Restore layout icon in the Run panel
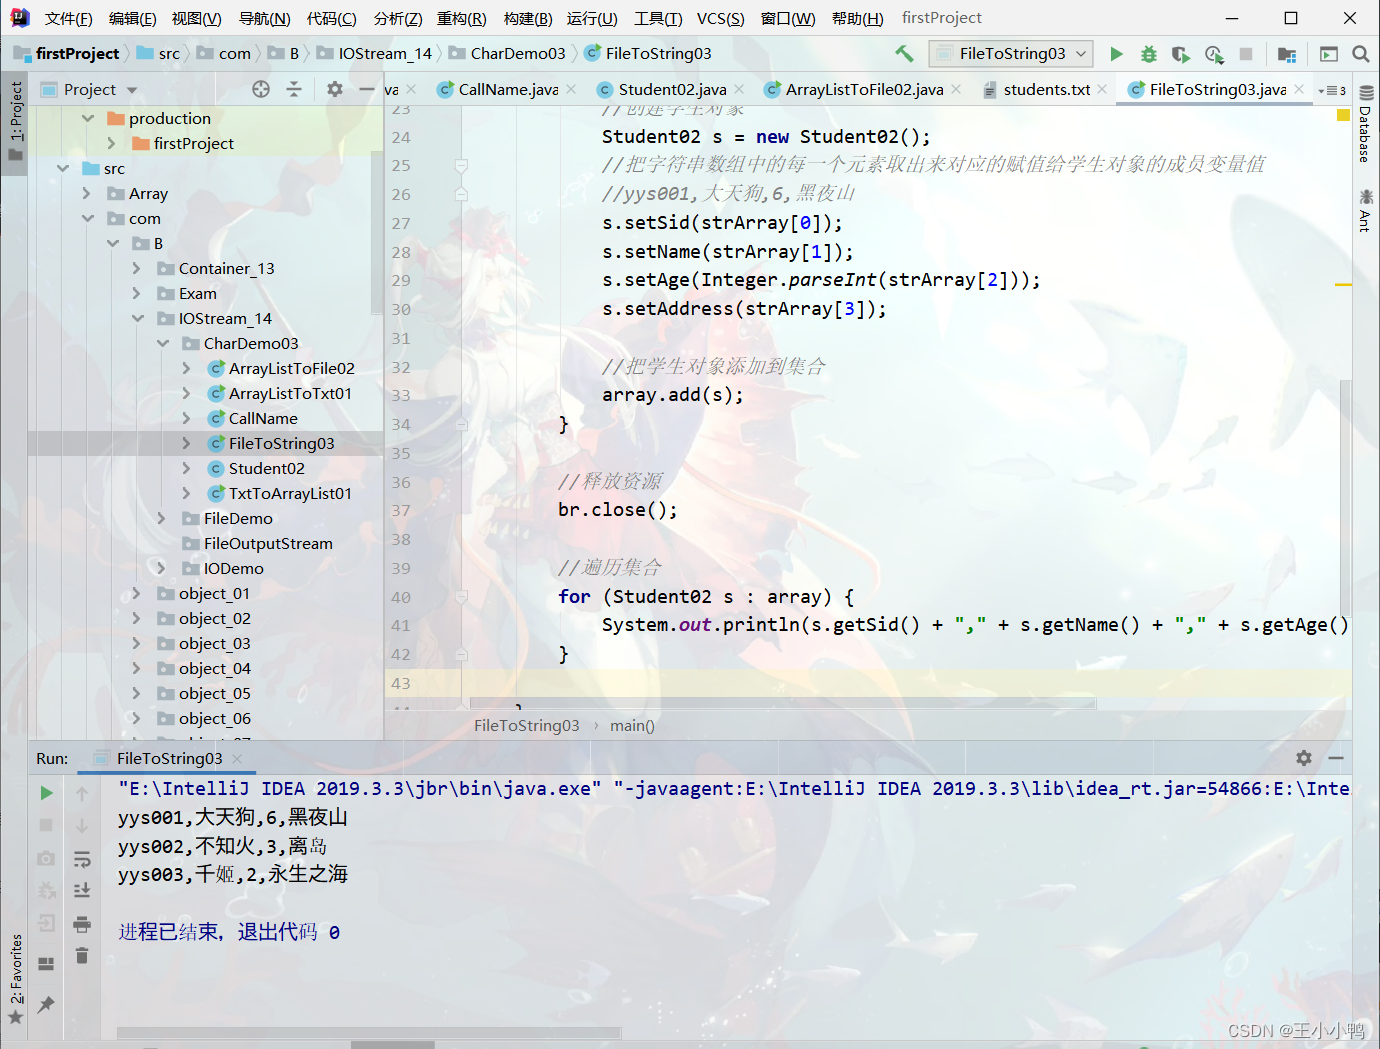The height and width of the screenshot is (1049, 1380). pos(46,964)
